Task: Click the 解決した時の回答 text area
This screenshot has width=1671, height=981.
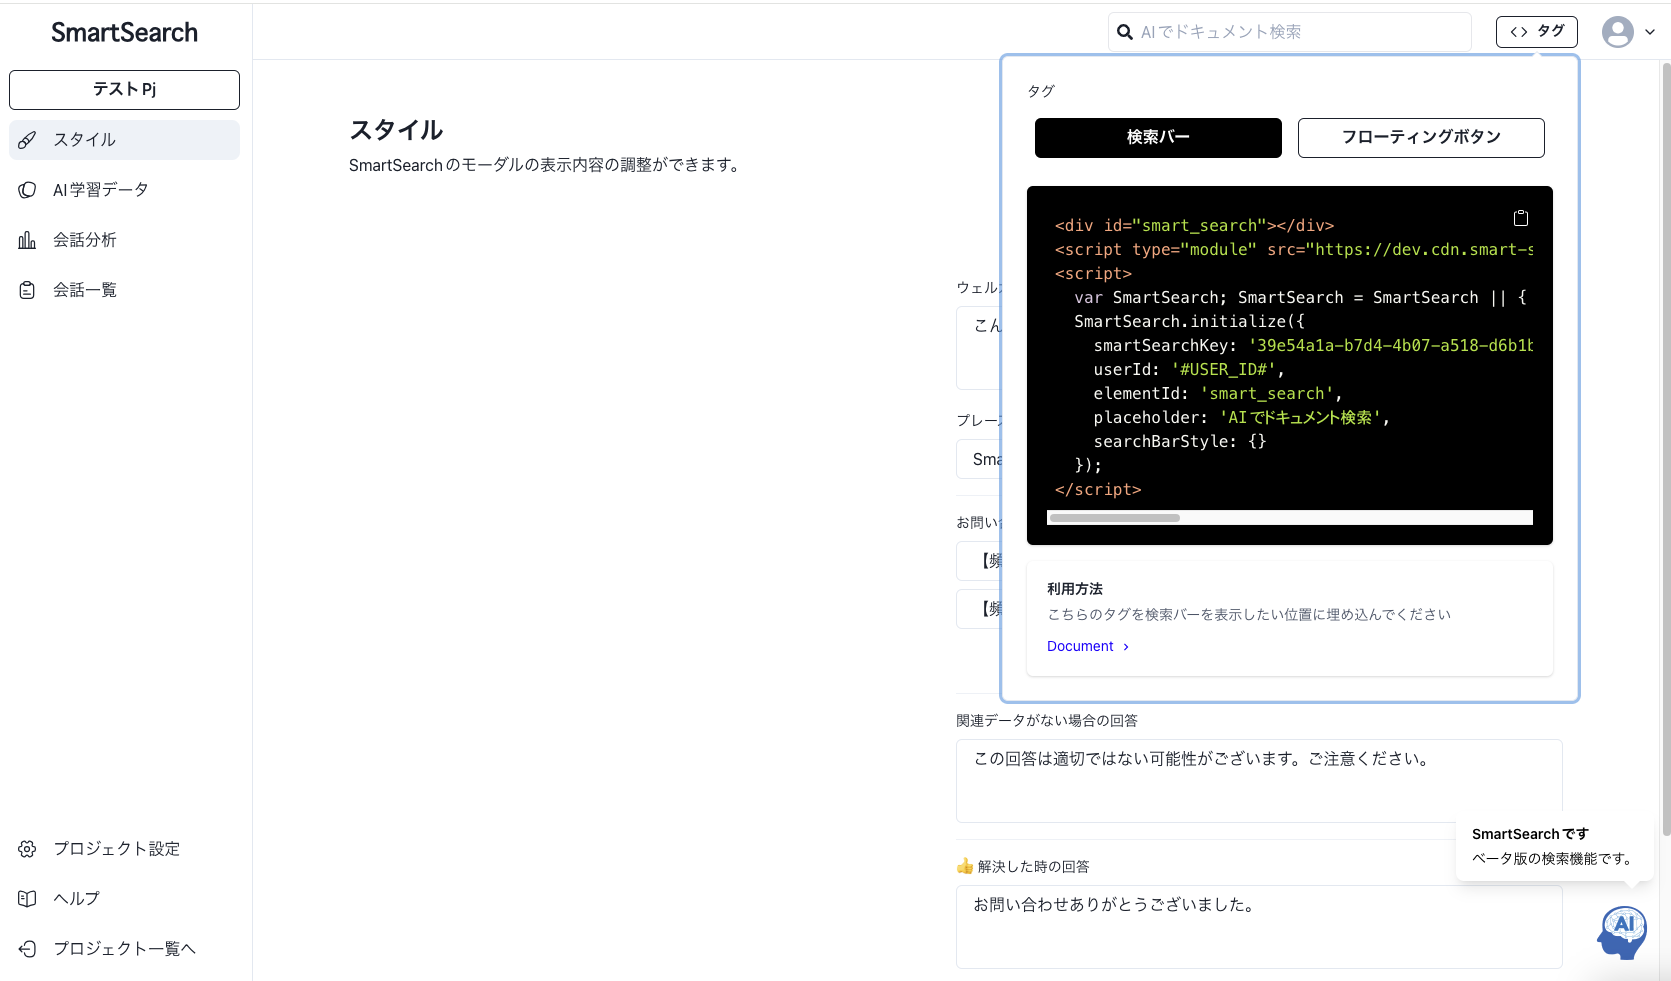Action: pyautogui.click(x=1259, y=927)
